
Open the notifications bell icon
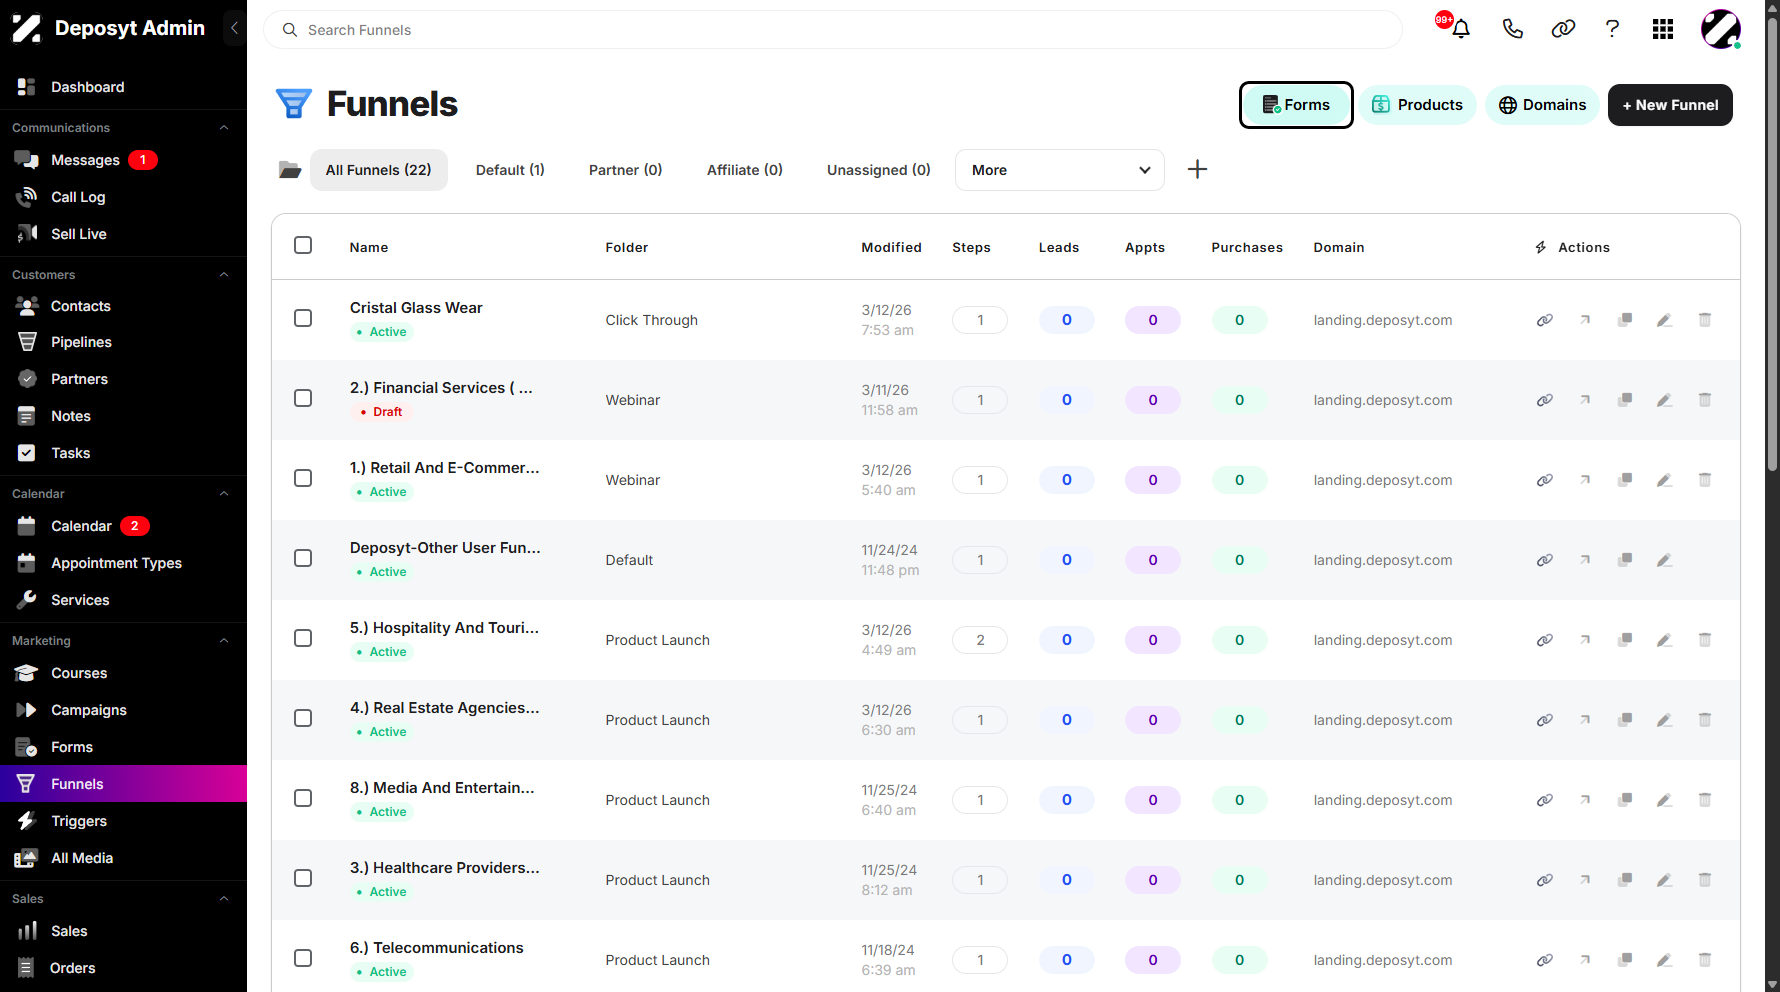pos(1460,29)
